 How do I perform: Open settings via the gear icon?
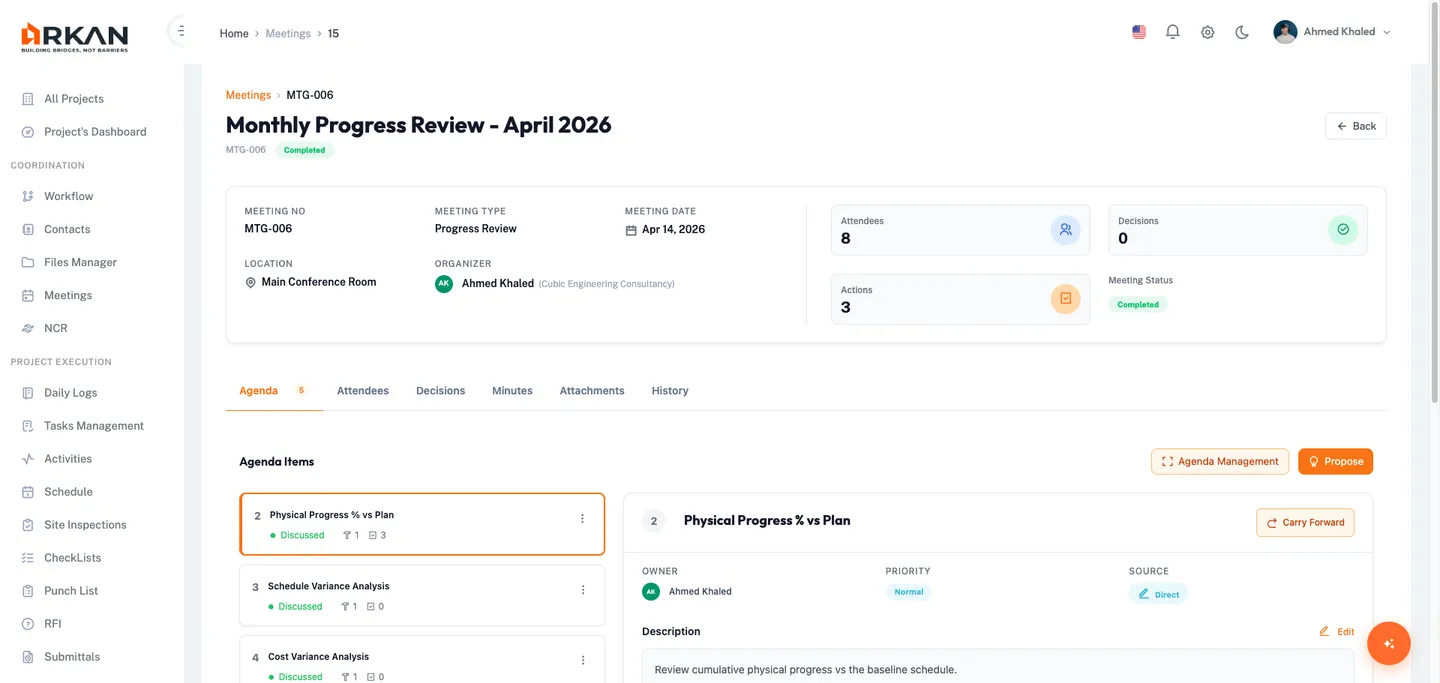click(x=1207, y=32)
